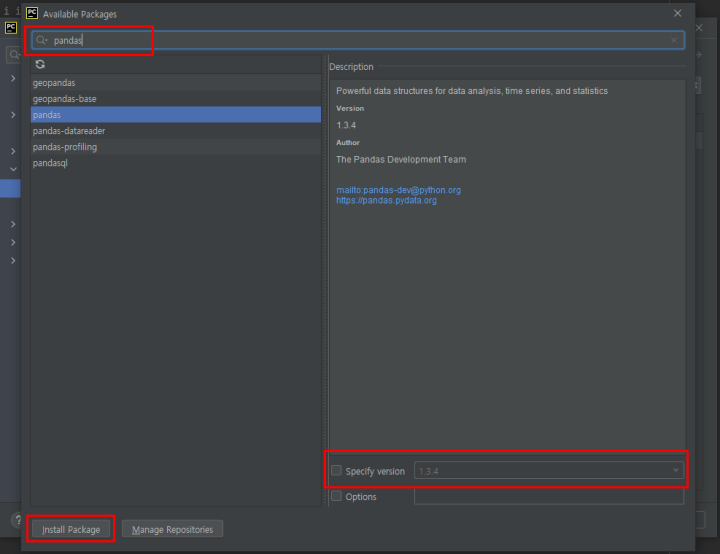Viewport: 720px width, 554px height.
Task: Pick pandasql in the package list
Action: coord(176,163)
